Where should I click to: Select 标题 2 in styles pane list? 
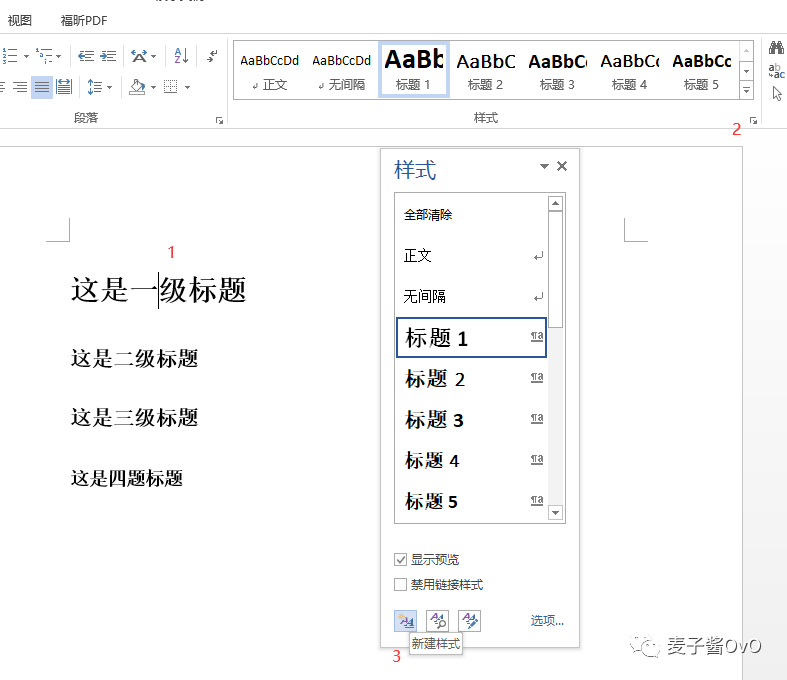(471, 379)
